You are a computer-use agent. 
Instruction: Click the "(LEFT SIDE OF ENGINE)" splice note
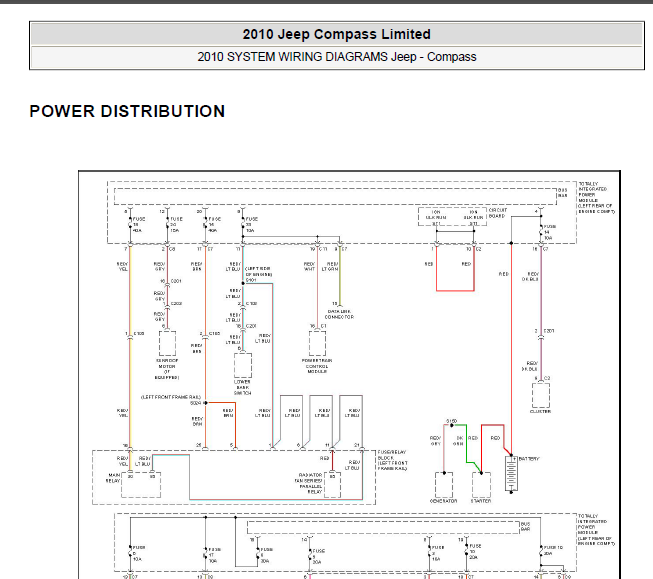[259, 272]
